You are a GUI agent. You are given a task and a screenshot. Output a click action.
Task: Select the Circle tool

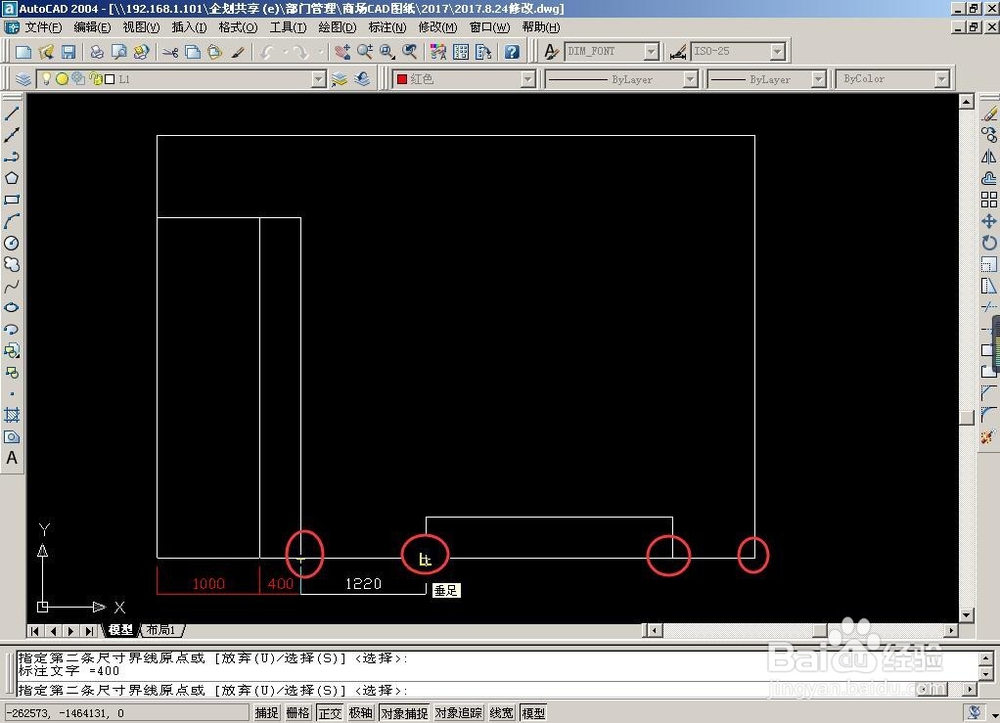point(11,243)
